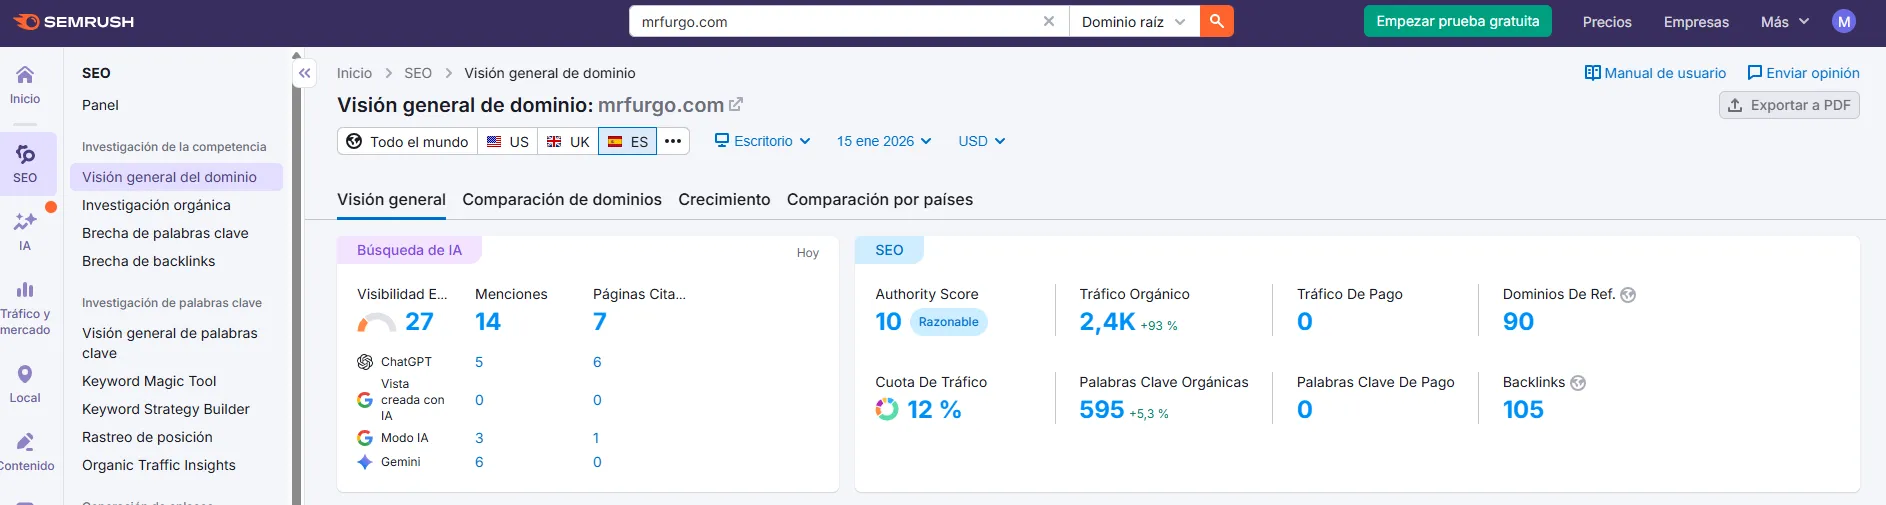1886x505 pixels.
Task: Expand the Más menu in header
Action: click(1785, 21)
